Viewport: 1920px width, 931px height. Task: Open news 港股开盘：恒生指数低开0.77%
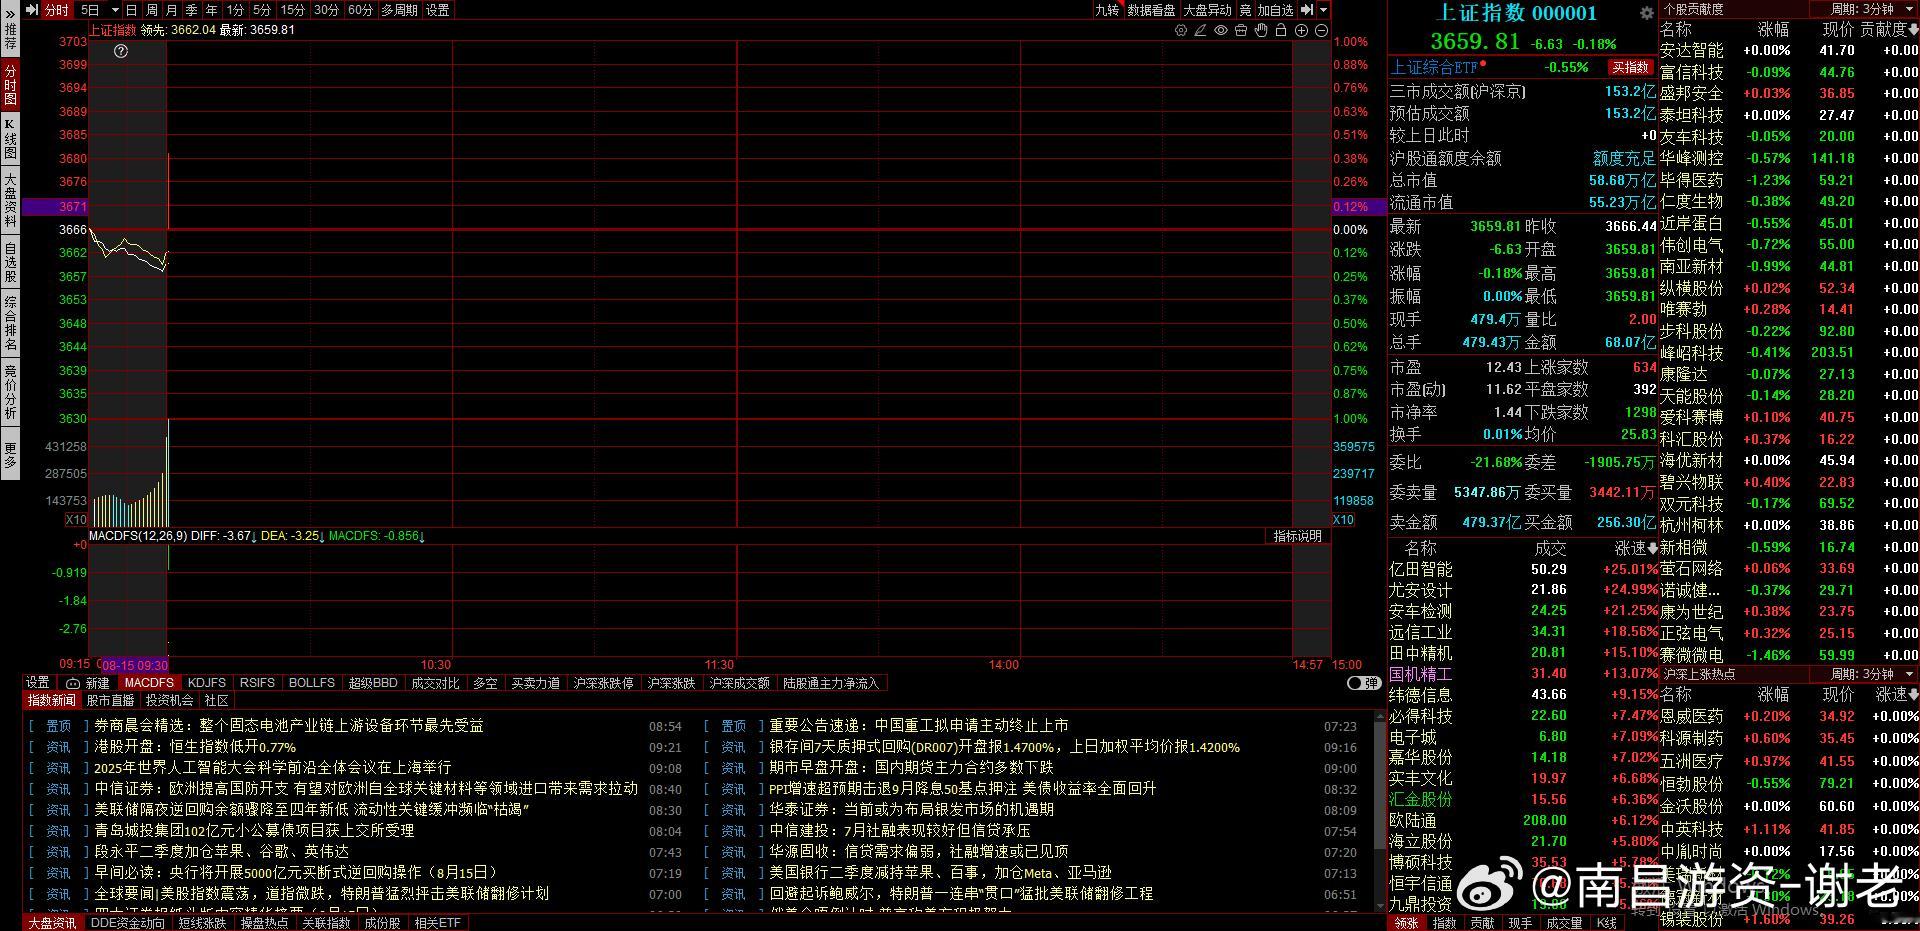[195, 747]
